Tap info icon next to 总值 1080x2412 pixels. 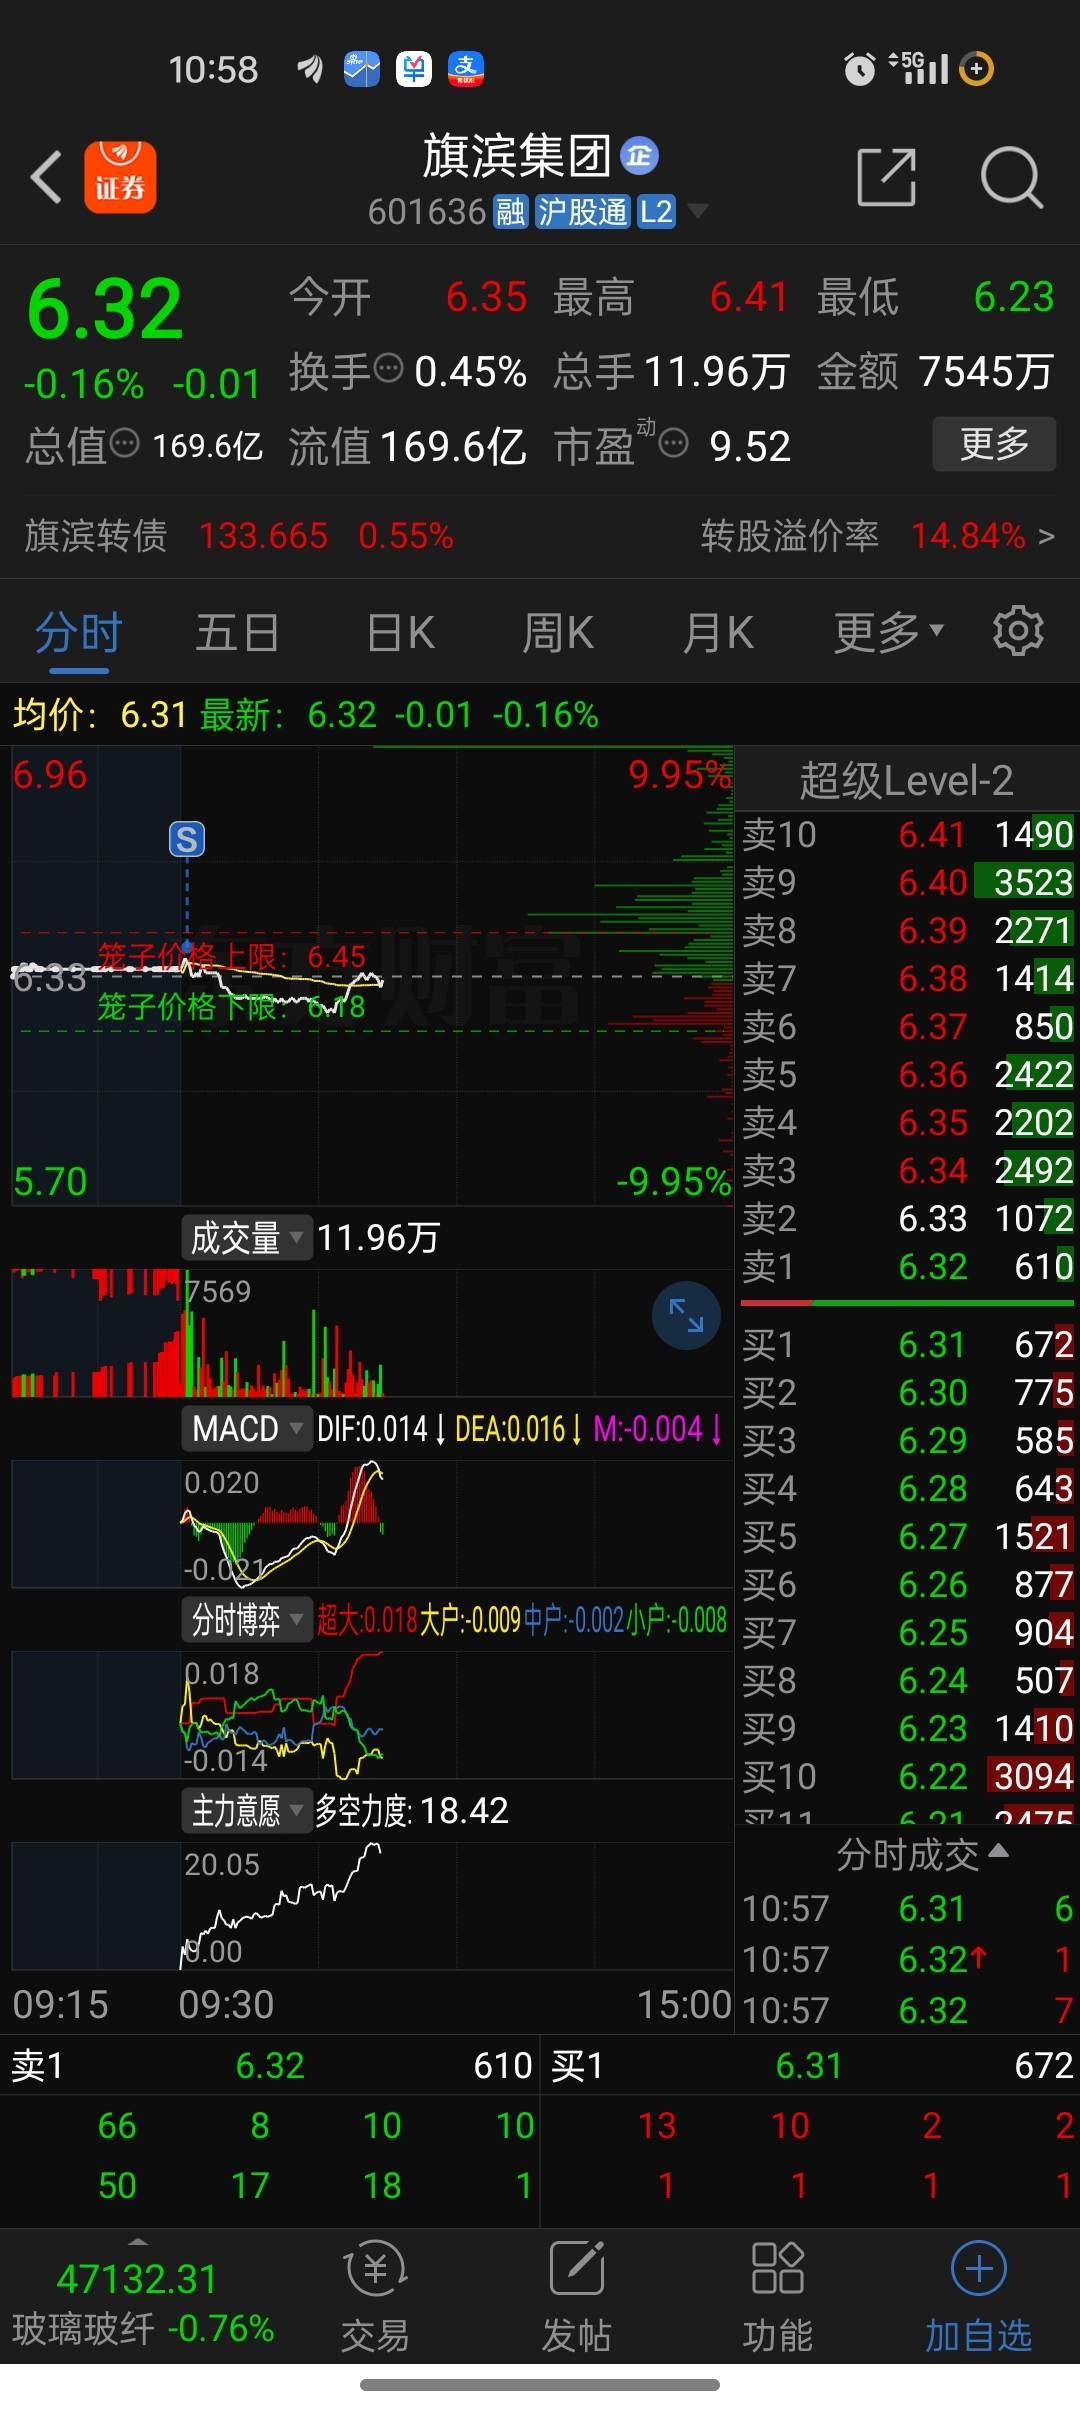[x=124, y=442]
